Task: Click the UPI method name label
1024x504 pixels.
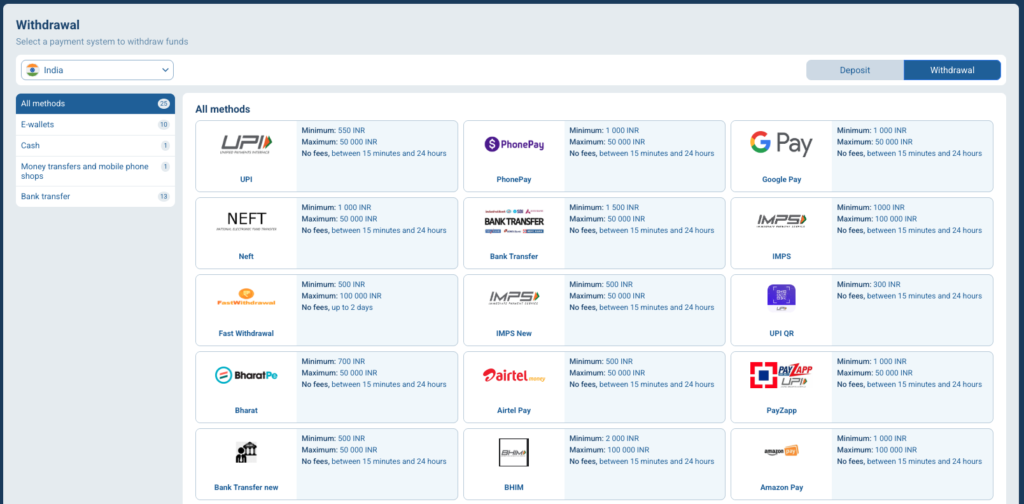Action: (x=246, y=180)
